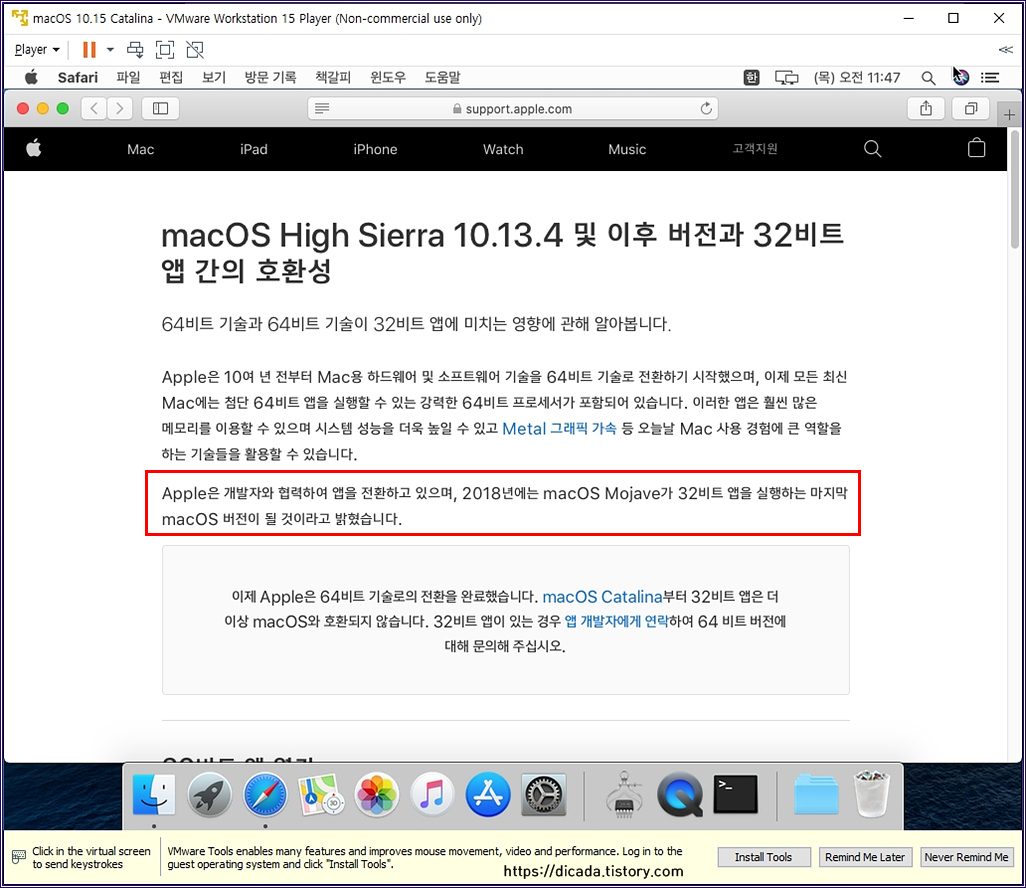Collapse VMware toolbar with double arrow icon
The image size is (1026, 888).
(x=1005, y=50)
